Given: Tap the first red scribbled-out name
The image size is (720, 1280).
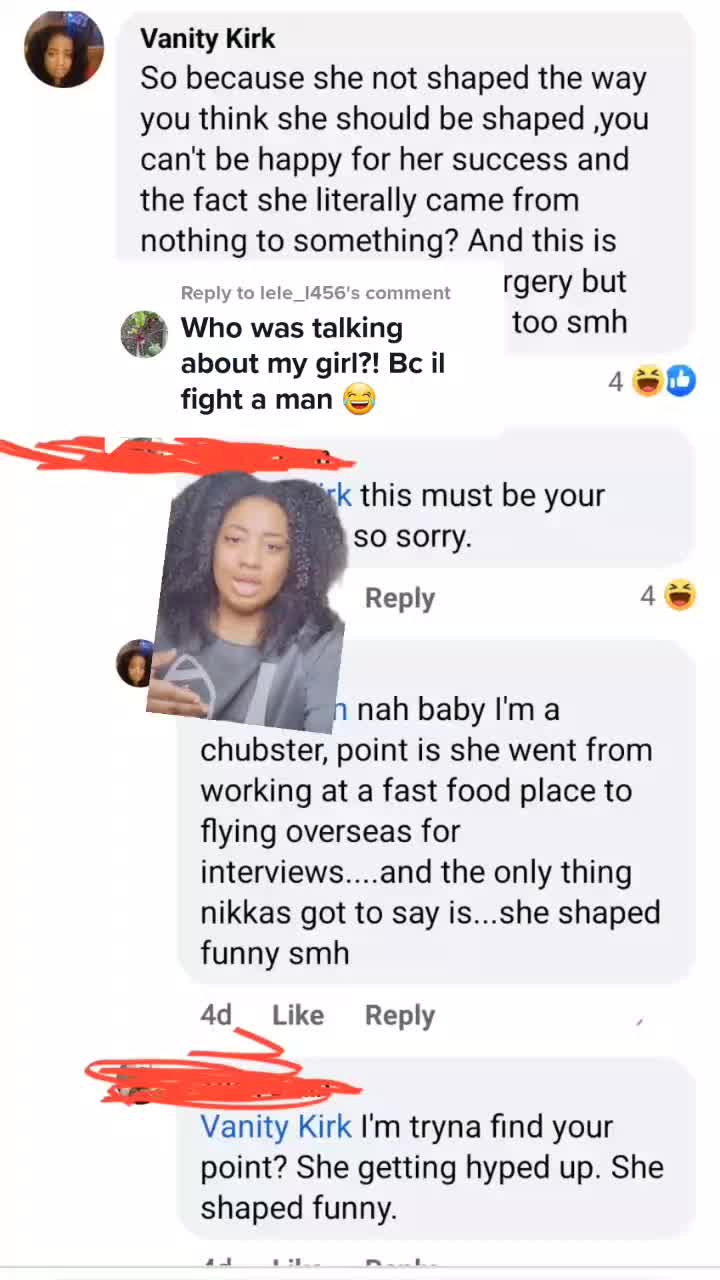Looking at the screenshot, I should pos(180,455).
